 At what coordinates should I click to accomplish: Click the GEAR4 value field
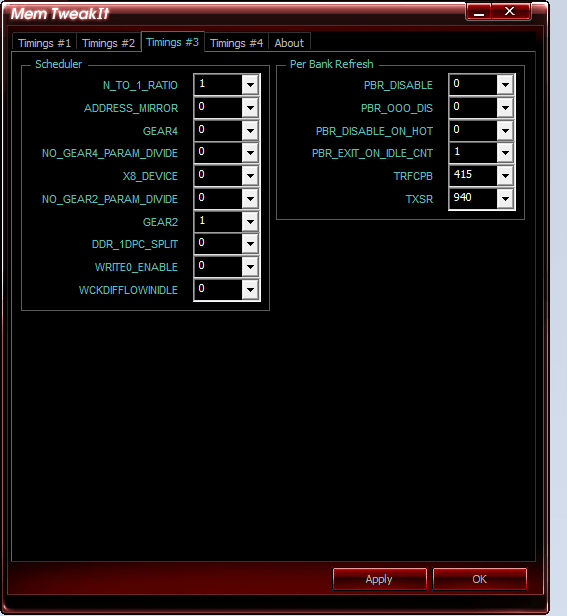(x=218, y=131)
